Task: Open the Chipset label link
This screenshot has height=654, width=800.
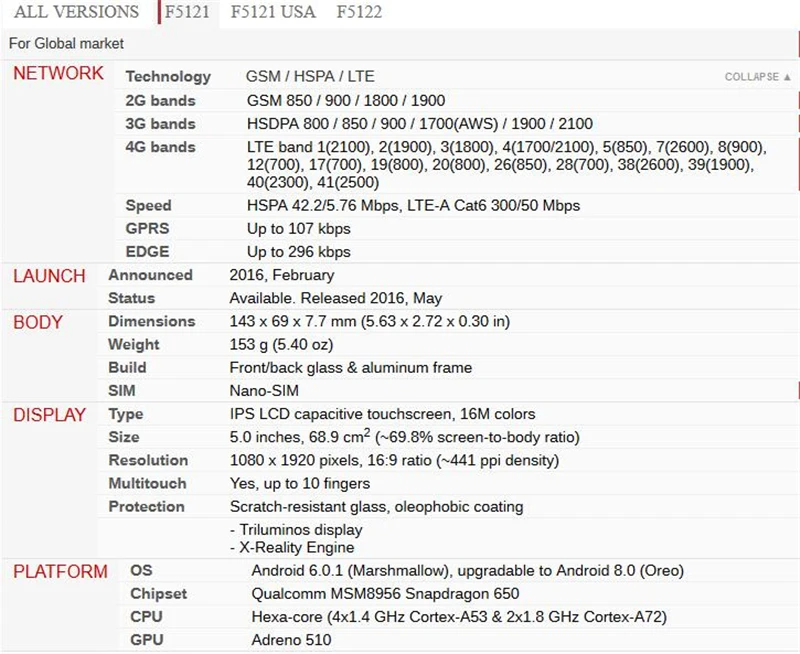Action: [x=159, y=594]
